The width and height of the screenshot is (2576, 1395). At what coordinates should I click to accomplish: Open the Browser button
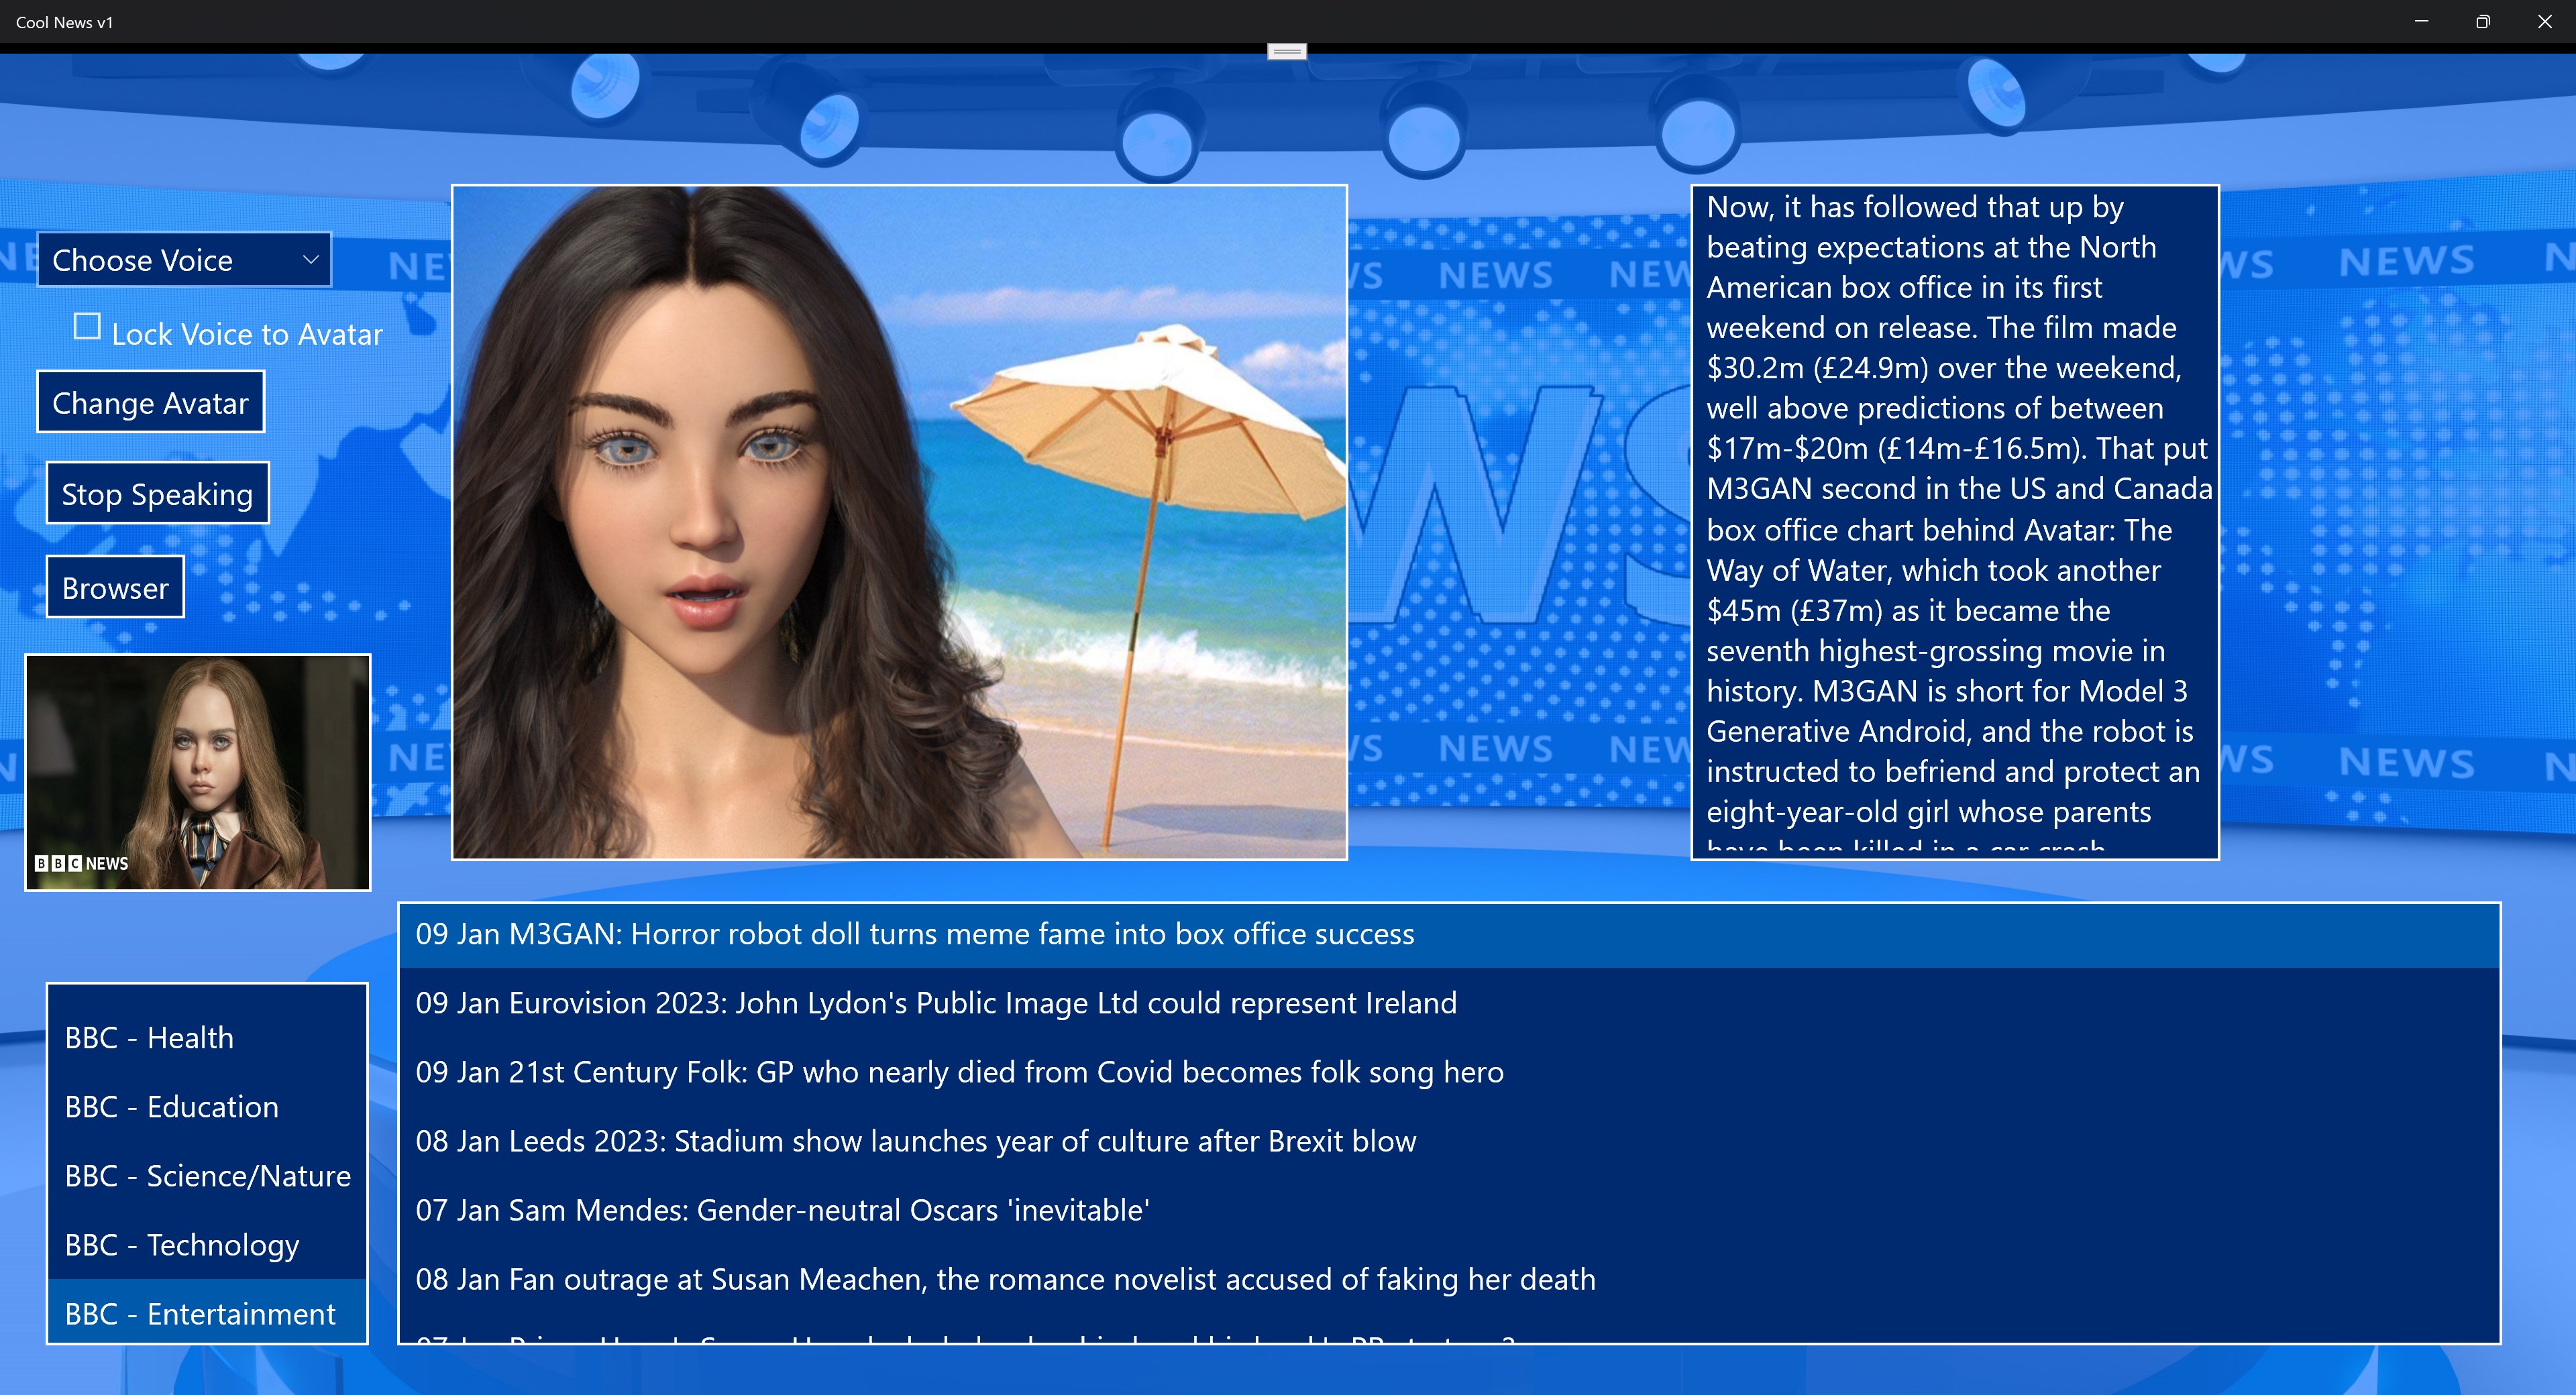(x=115, y=588)
